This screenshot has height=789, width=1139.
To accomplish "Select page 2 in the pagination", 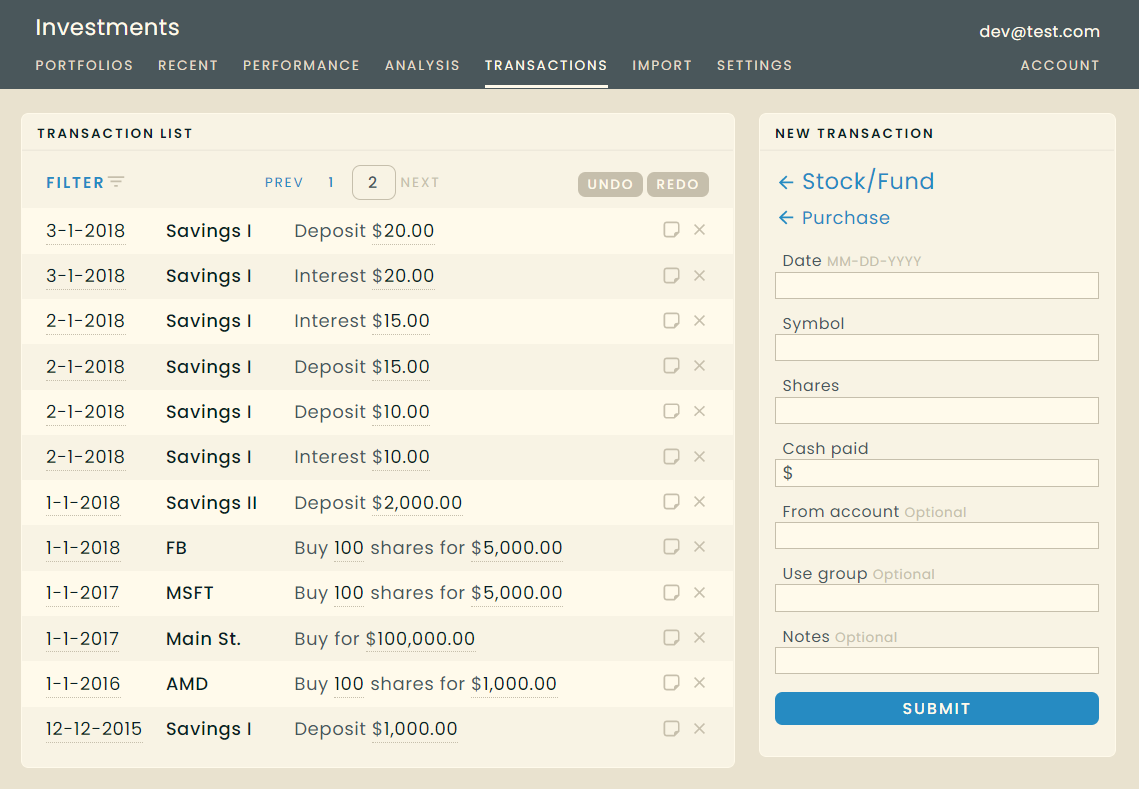I will coord(373,182).
